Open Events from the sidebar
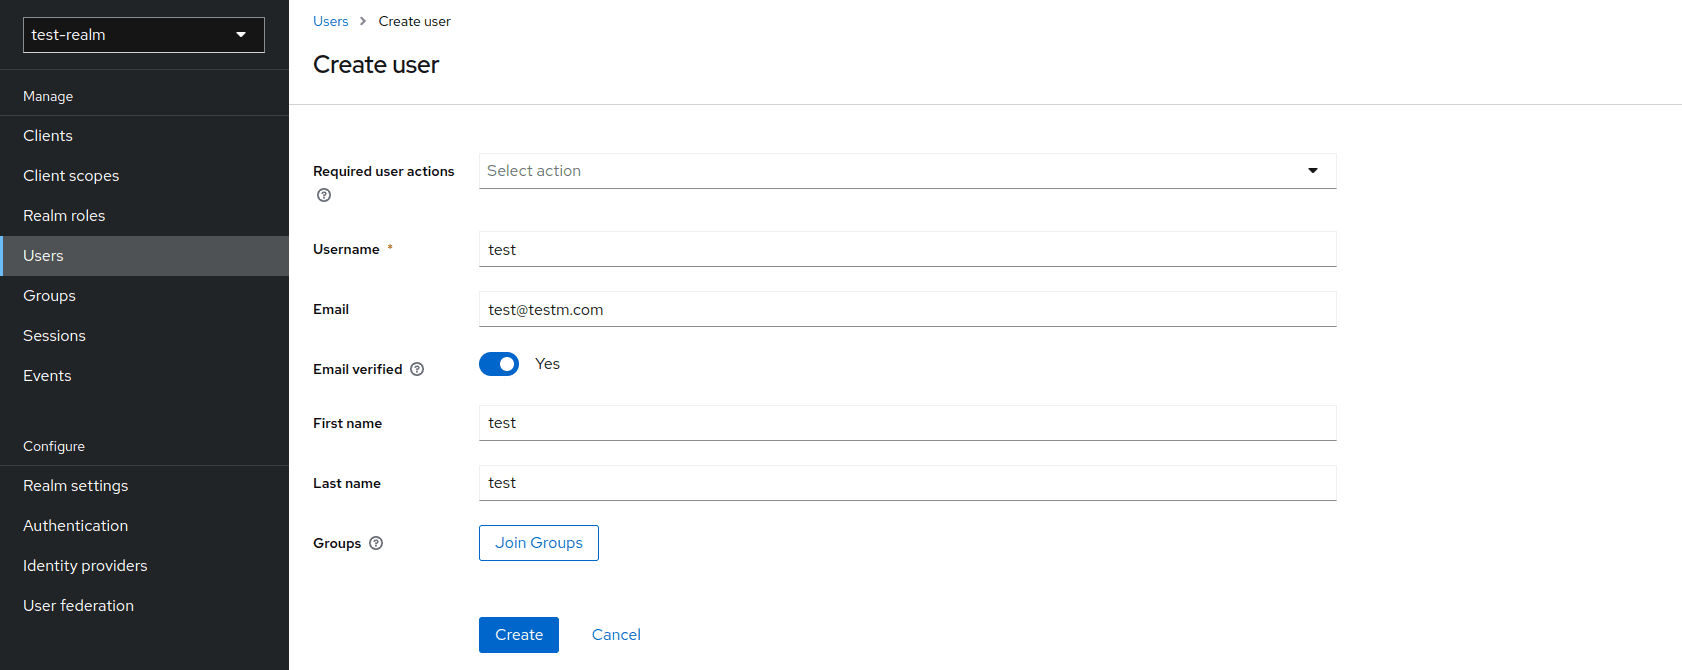 point(47,376)
